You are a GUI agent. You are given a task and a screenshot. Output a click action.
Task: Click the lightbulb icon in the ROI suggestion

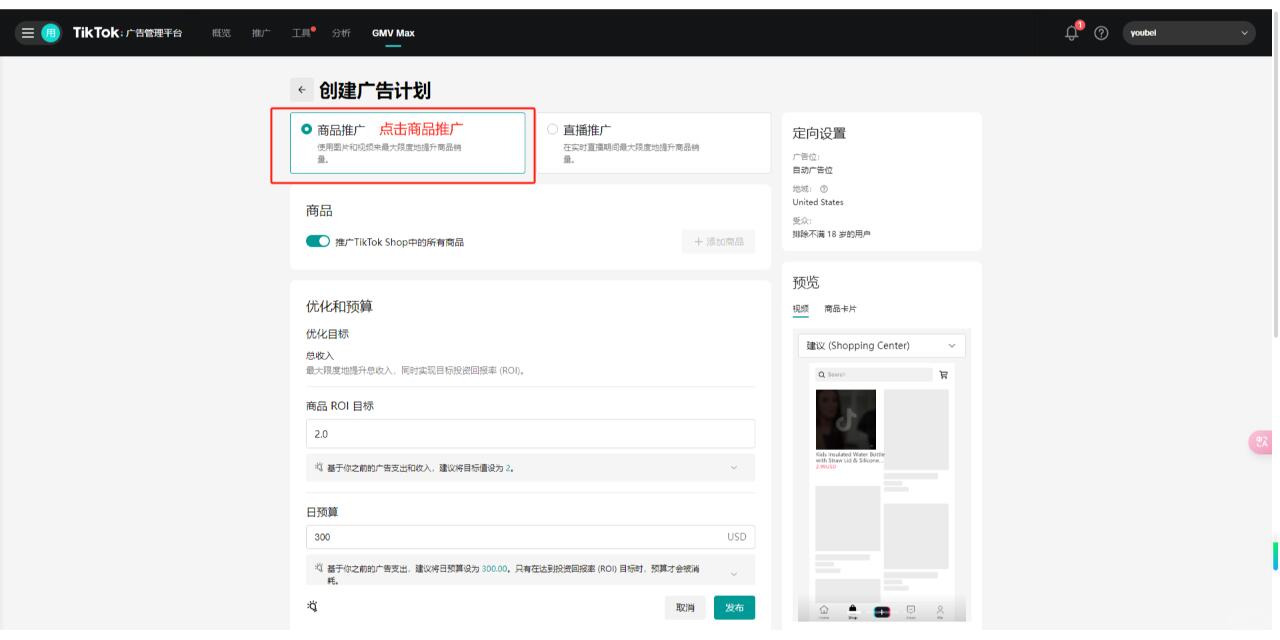click(x=319, y=467)
